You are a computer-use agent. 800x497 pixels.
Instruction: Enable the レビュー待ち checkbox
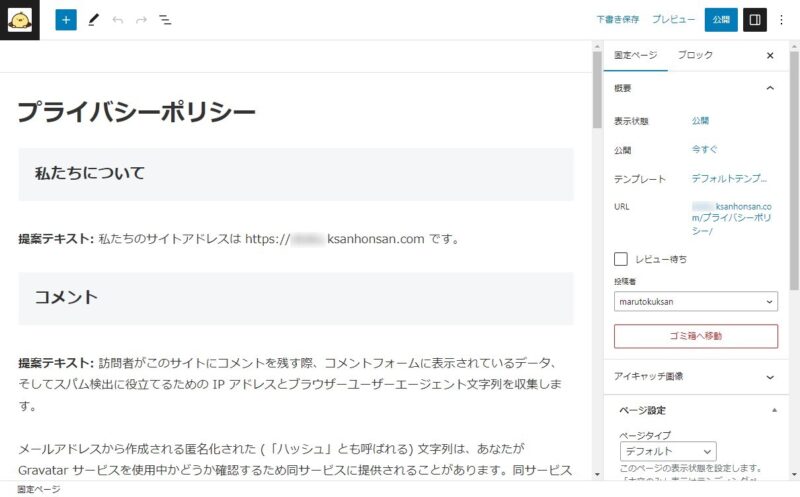[620, 259]
